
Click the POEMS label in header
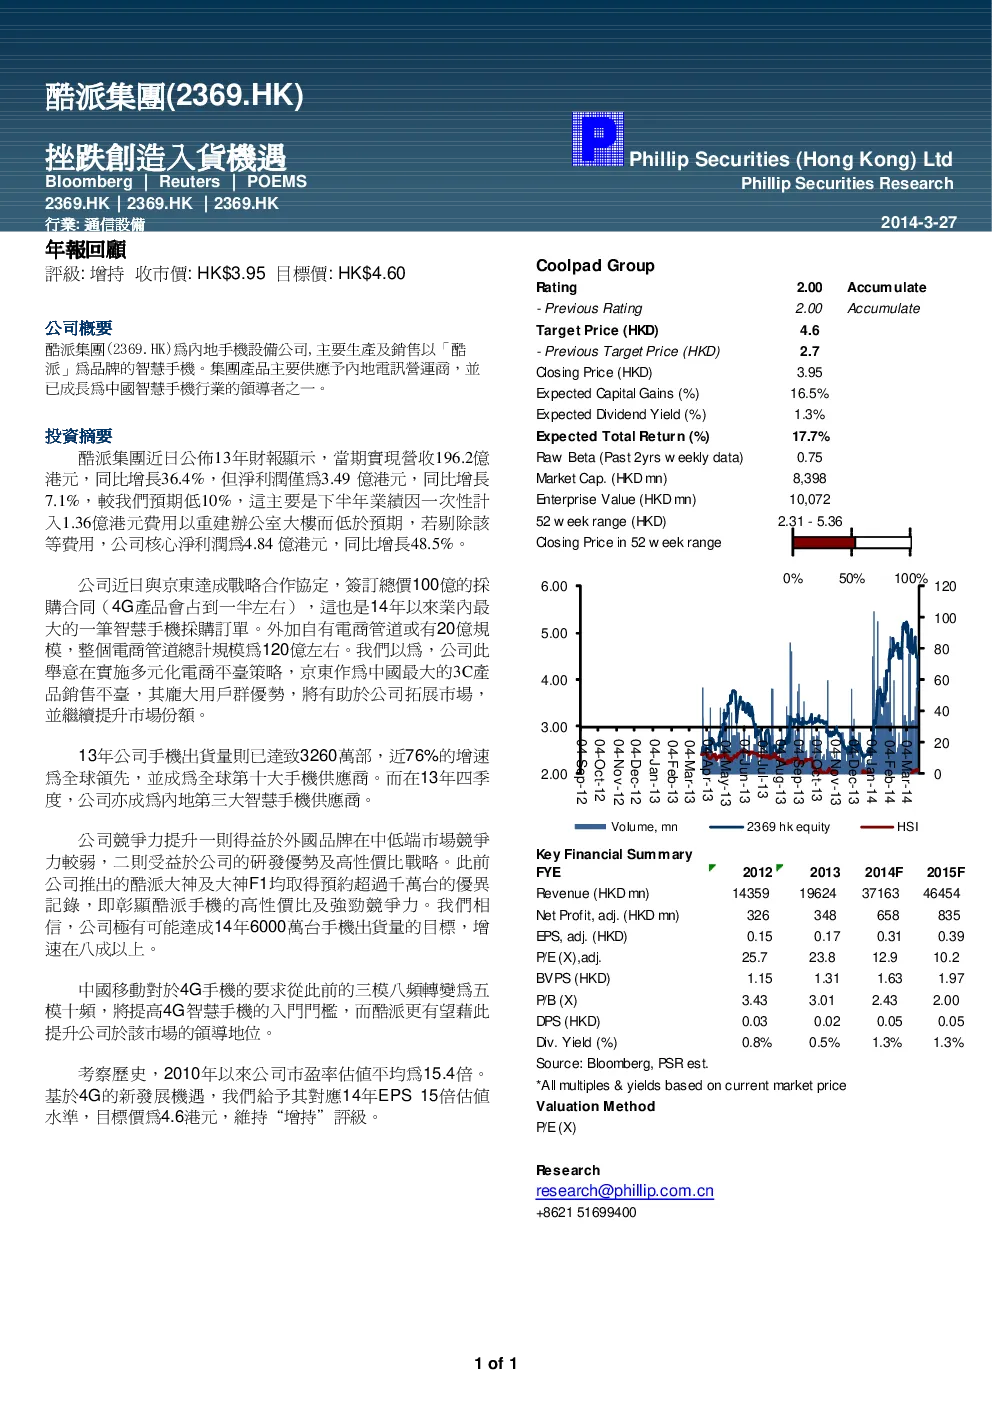point(277,182)
